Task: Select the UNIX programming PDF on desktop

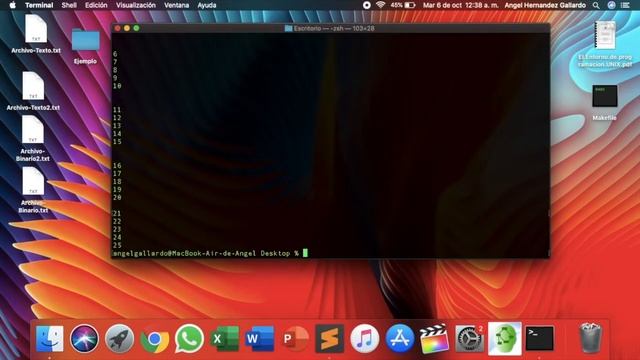Action: point(605,44)
